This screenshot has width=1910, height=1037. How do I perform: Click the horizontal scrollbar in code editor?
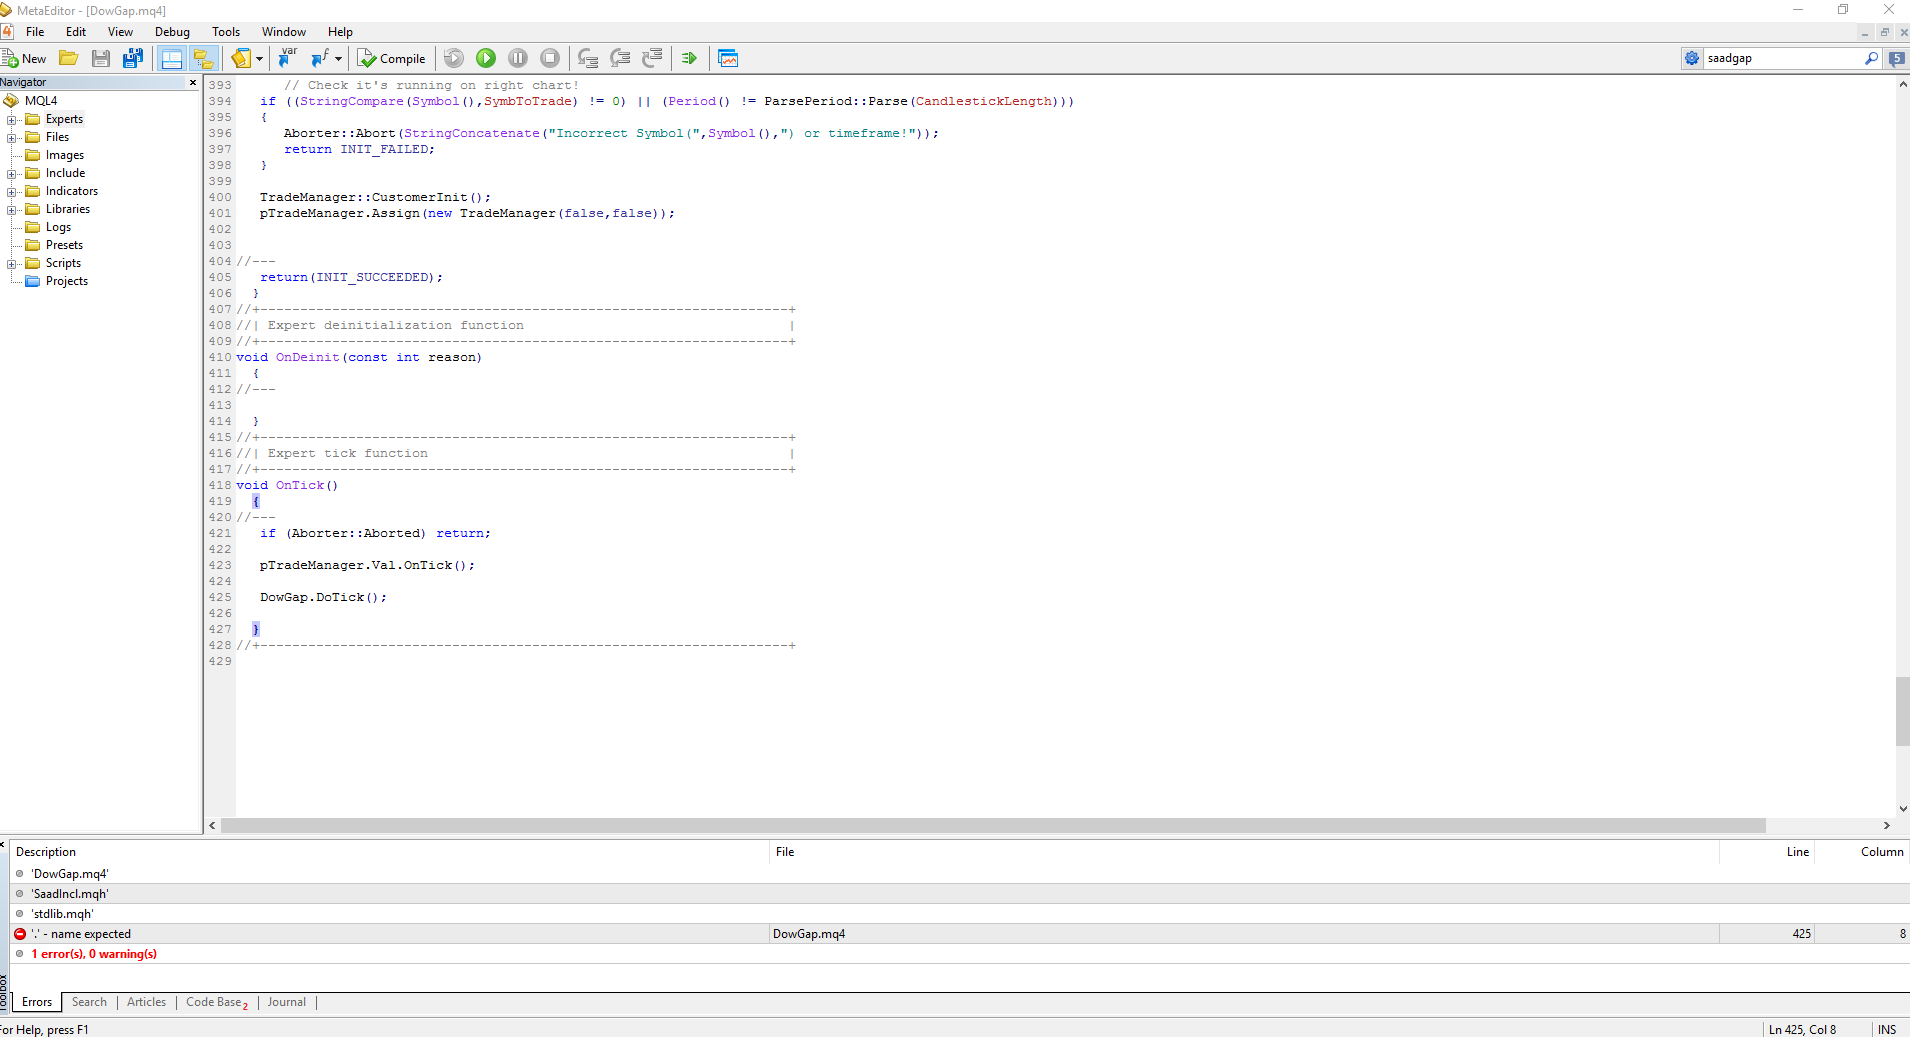click(x=992, y=826)
